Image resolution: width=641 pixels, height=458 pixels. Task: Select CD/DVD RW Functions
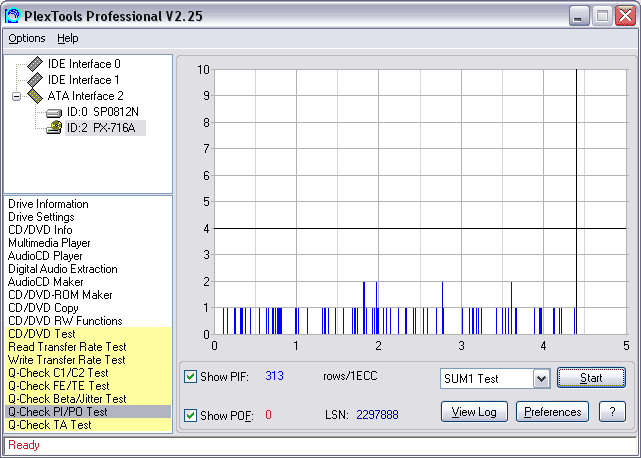65,321
